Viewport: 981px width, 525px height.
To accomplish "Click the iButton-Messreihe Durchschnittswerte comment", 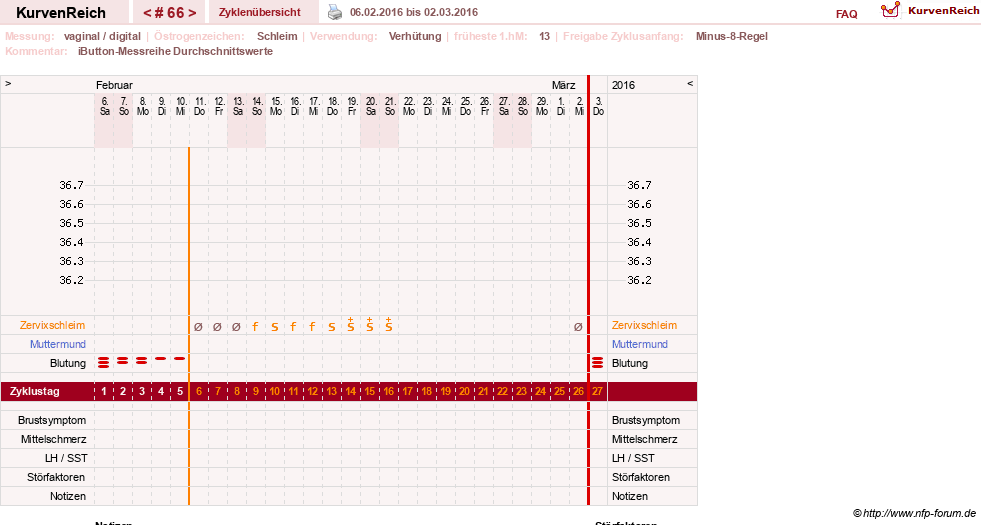I will click(175, 51).
